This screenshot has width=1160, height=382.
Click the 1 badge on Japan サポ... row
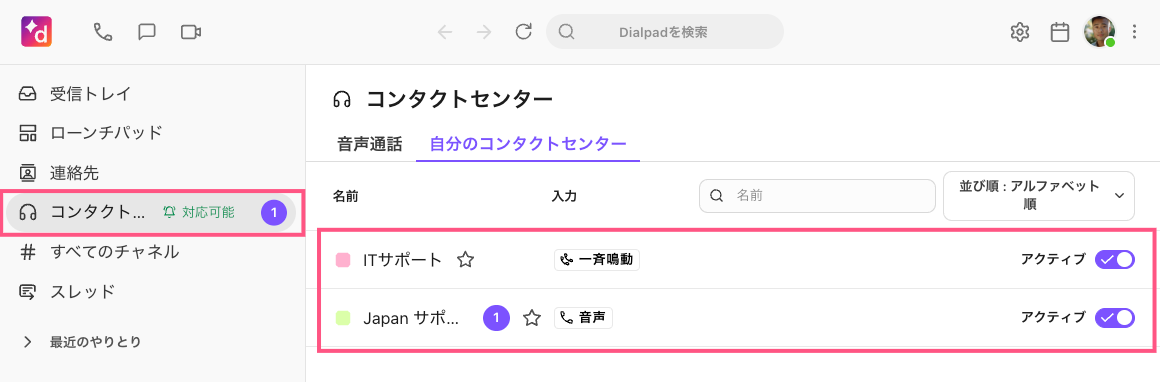(x=496, y=318)
